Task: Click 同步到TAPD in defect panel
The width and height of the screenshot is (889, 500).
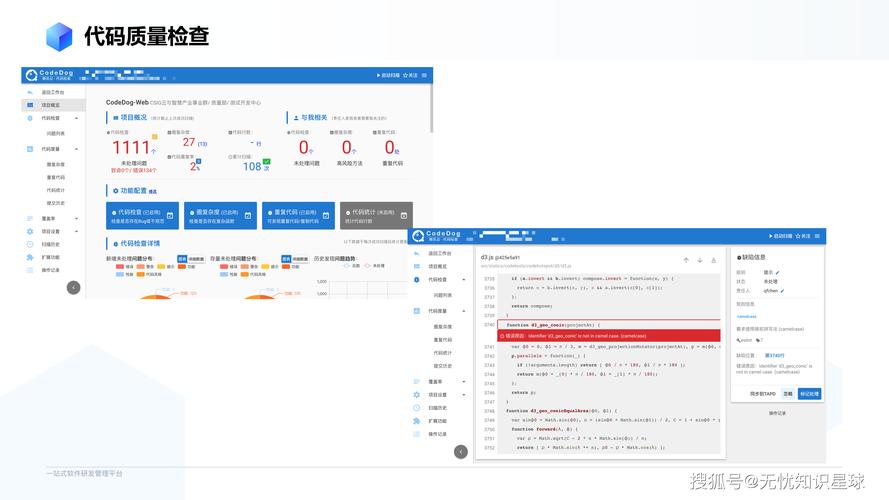Action: (x=763, y=393)
